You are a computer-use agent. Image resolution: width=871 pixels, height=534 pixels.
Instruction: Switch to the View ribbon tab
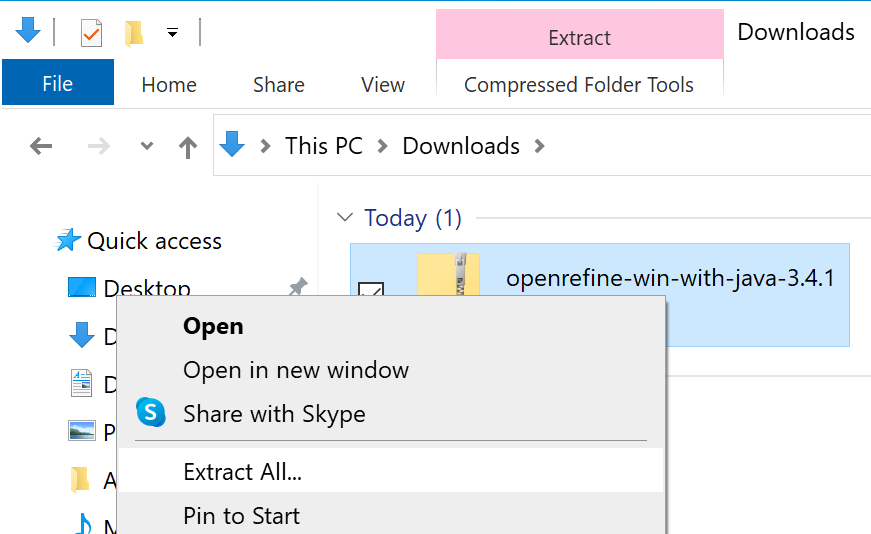point(383,85)
